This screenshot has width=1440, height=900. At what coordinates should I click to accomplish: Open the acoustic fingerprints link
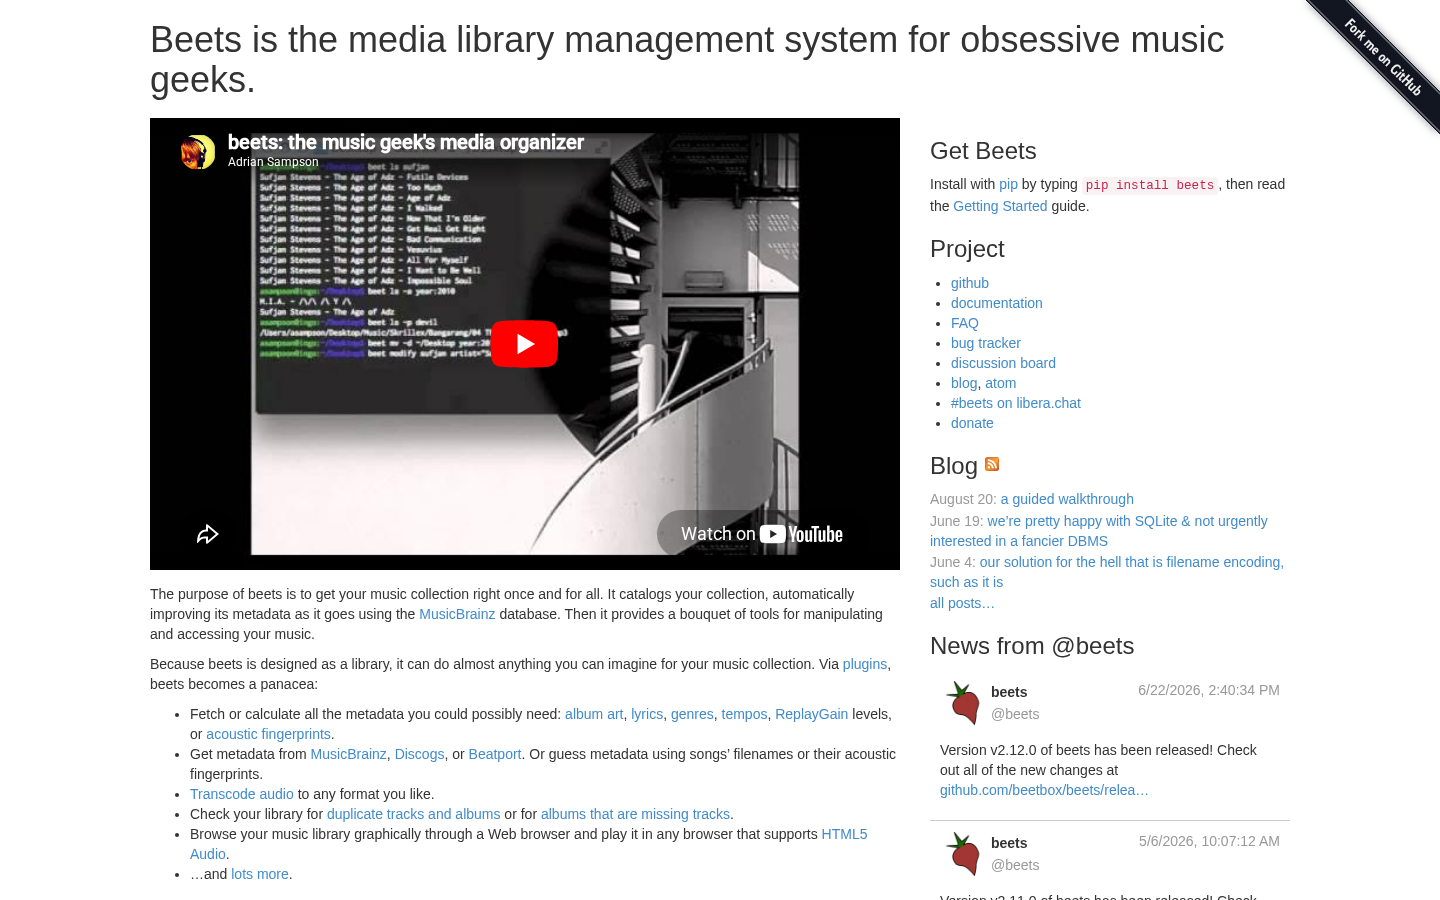pyautogui.click(x=268, y=734)
